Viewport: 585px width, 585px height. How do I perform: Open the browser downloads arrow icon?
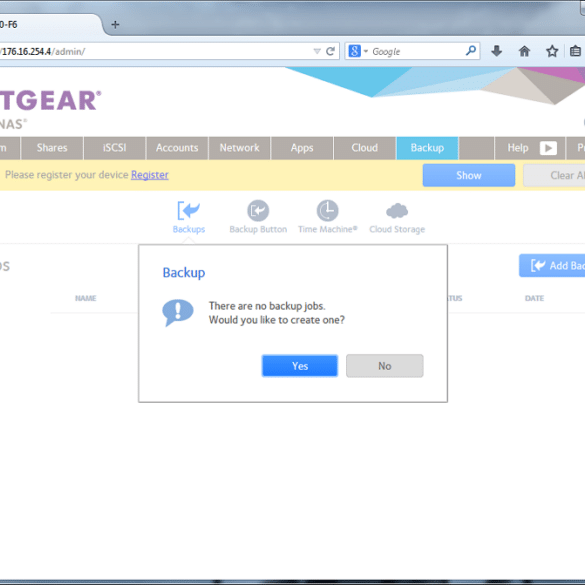(x=496, y=51)
